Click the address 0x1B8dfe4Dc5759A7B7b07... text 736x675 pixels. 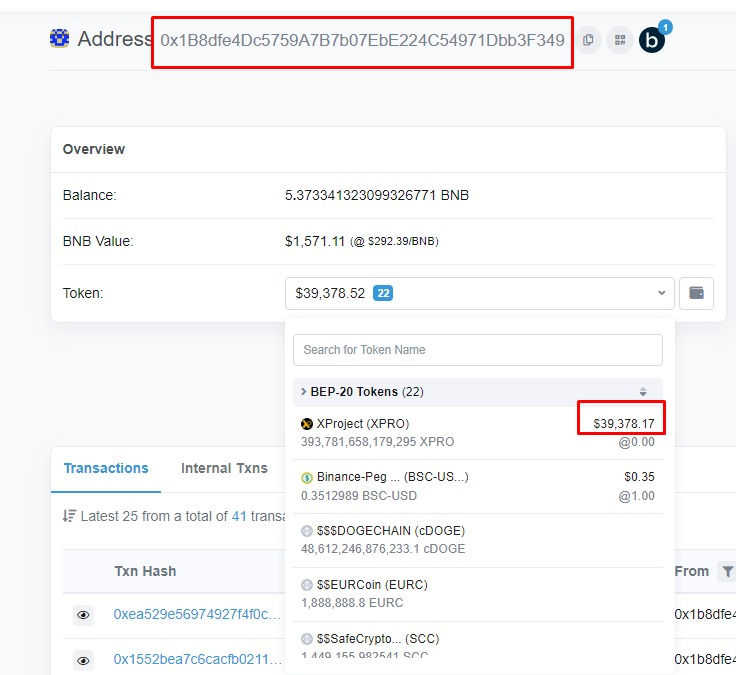(362, 40)
